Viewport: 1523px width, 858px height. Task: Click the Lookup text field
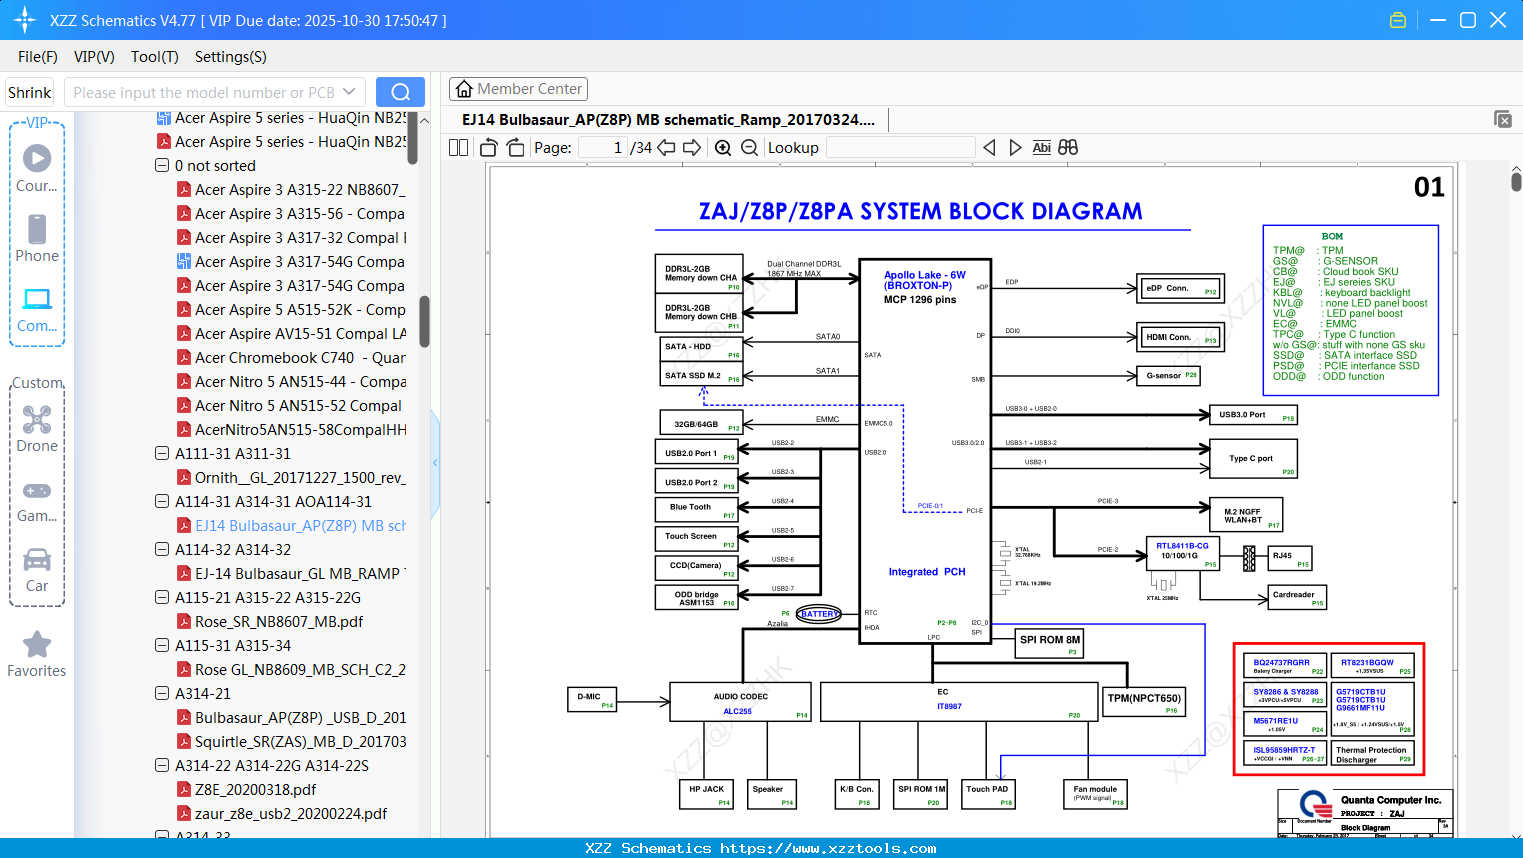tap(900, 148)
